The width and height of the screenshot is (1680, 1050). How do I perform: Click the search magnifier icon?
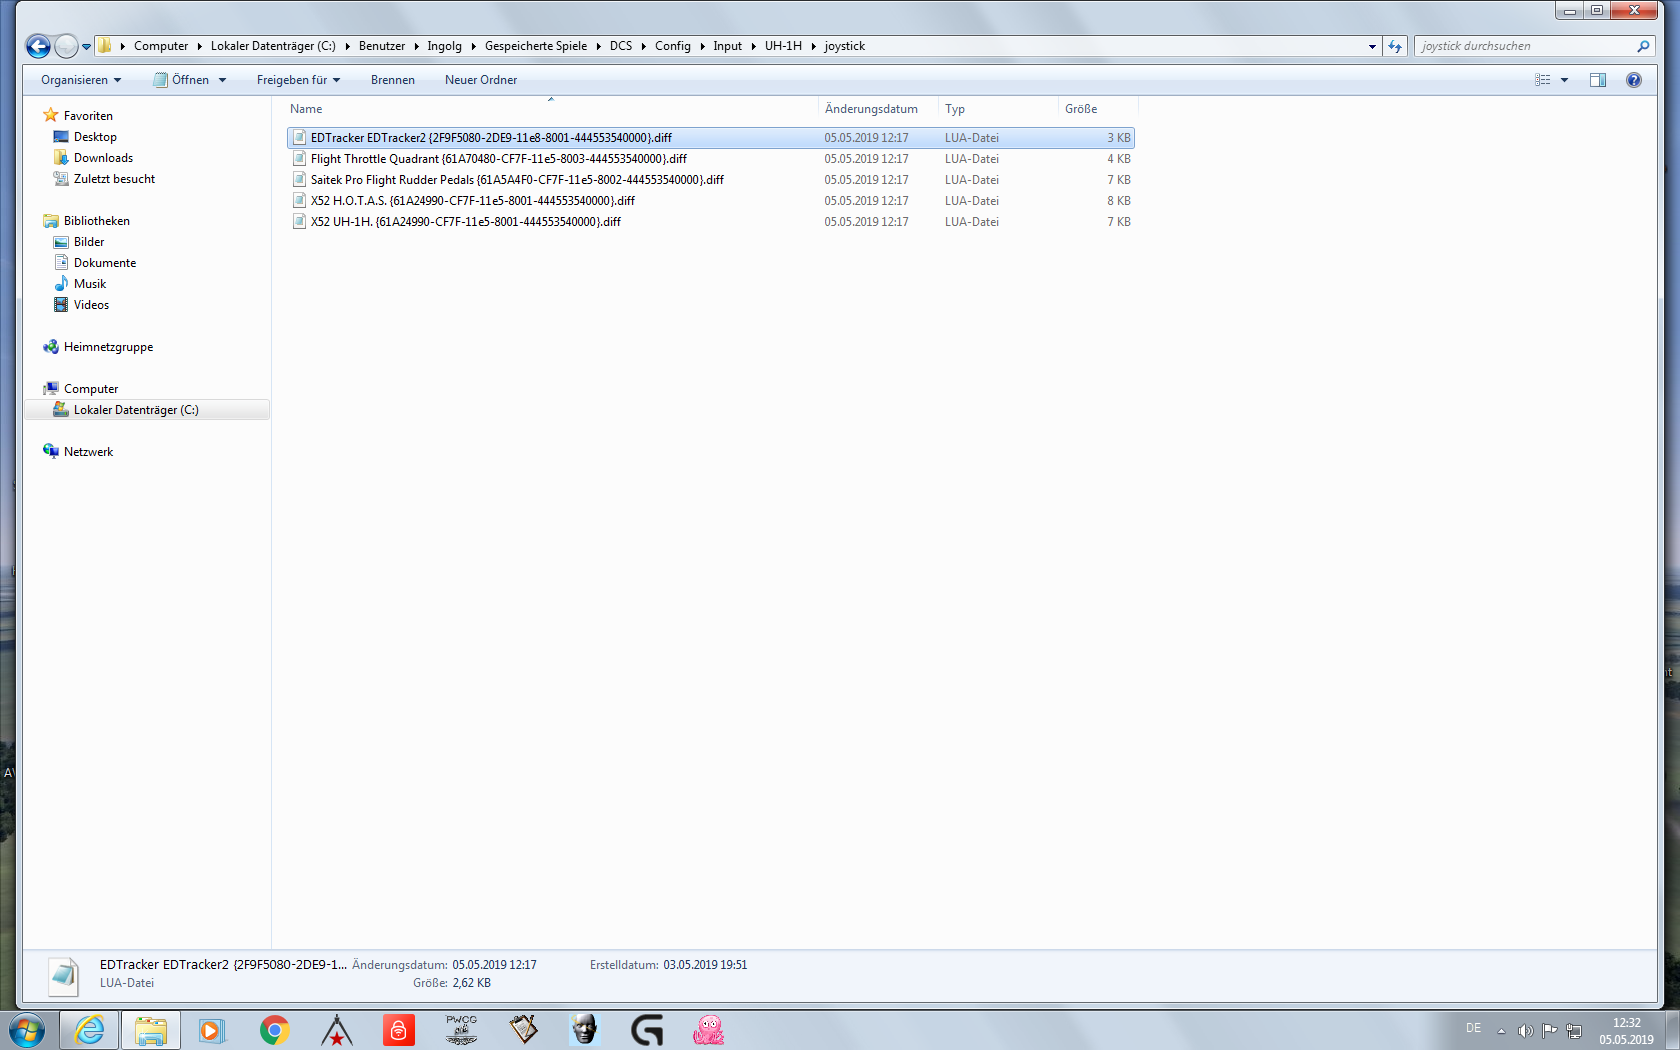point(1642,46)
